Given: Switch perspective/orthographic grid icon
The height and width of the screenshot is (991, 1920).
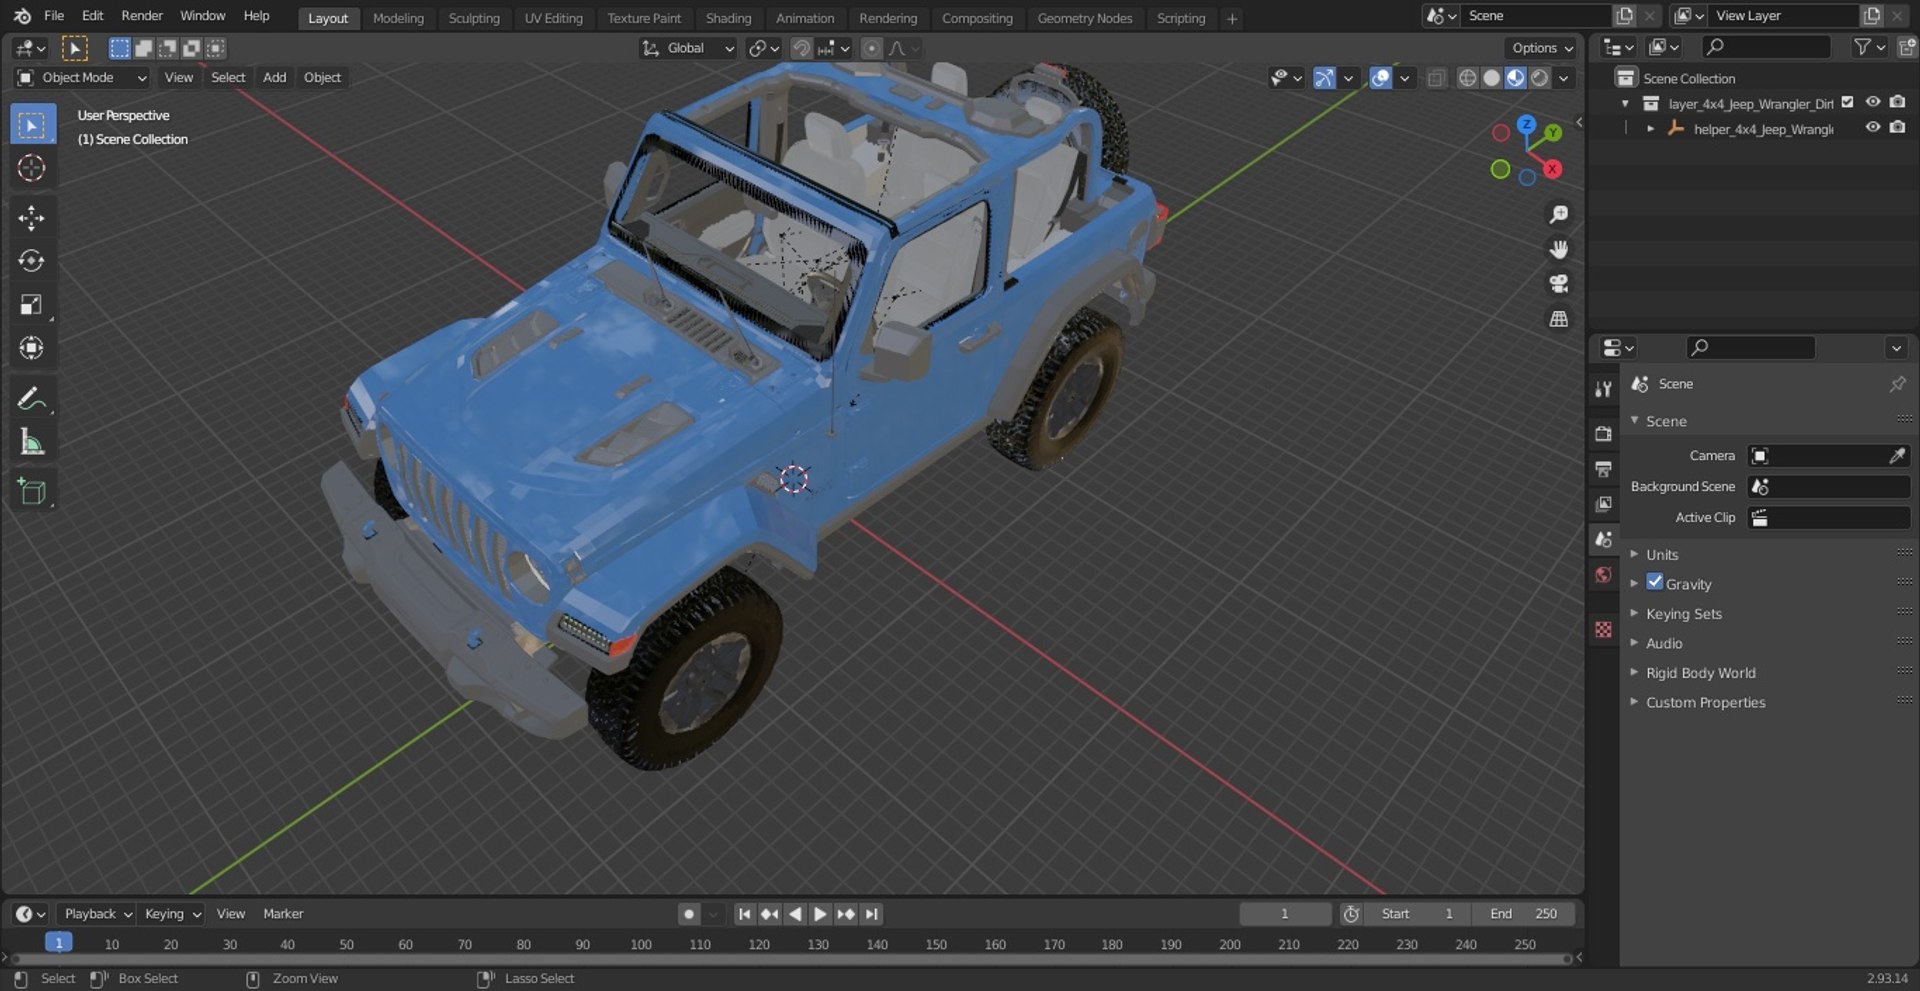Looking at the screenshot, I should point(1558,319).
